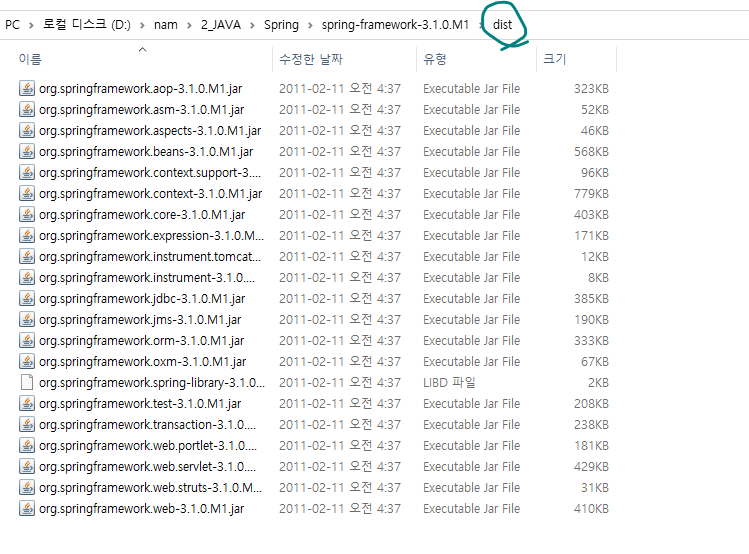The width and height of the screenshot is (749, 554).
Task: Click the blank file icon of org.springframework.spring-library
Action: (27, 383)
